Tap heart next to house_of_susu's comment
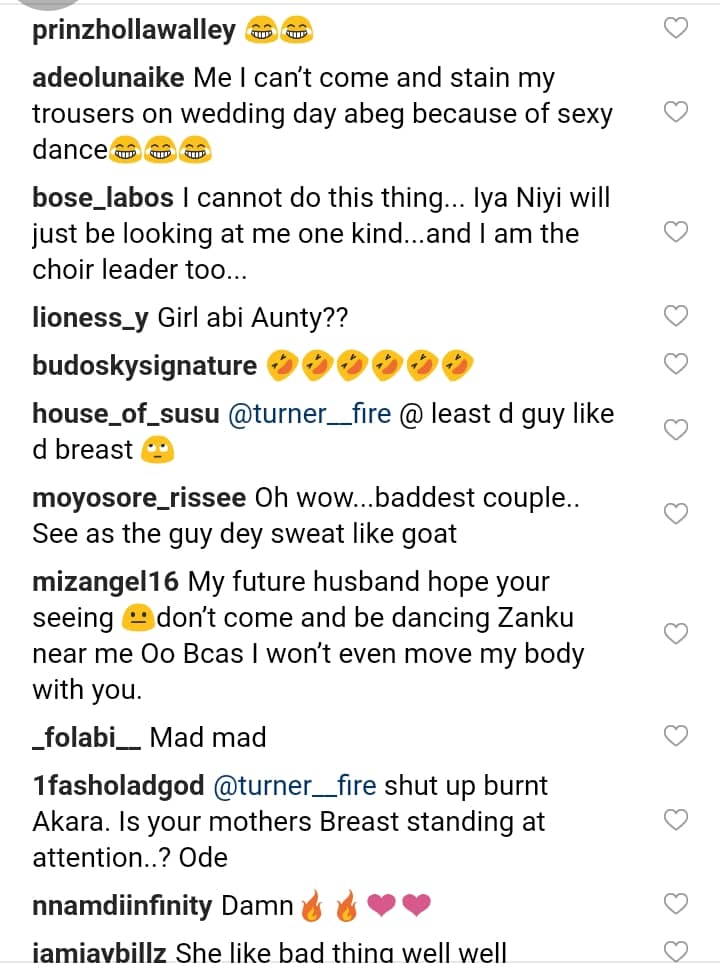 click(x=677, y=430)
